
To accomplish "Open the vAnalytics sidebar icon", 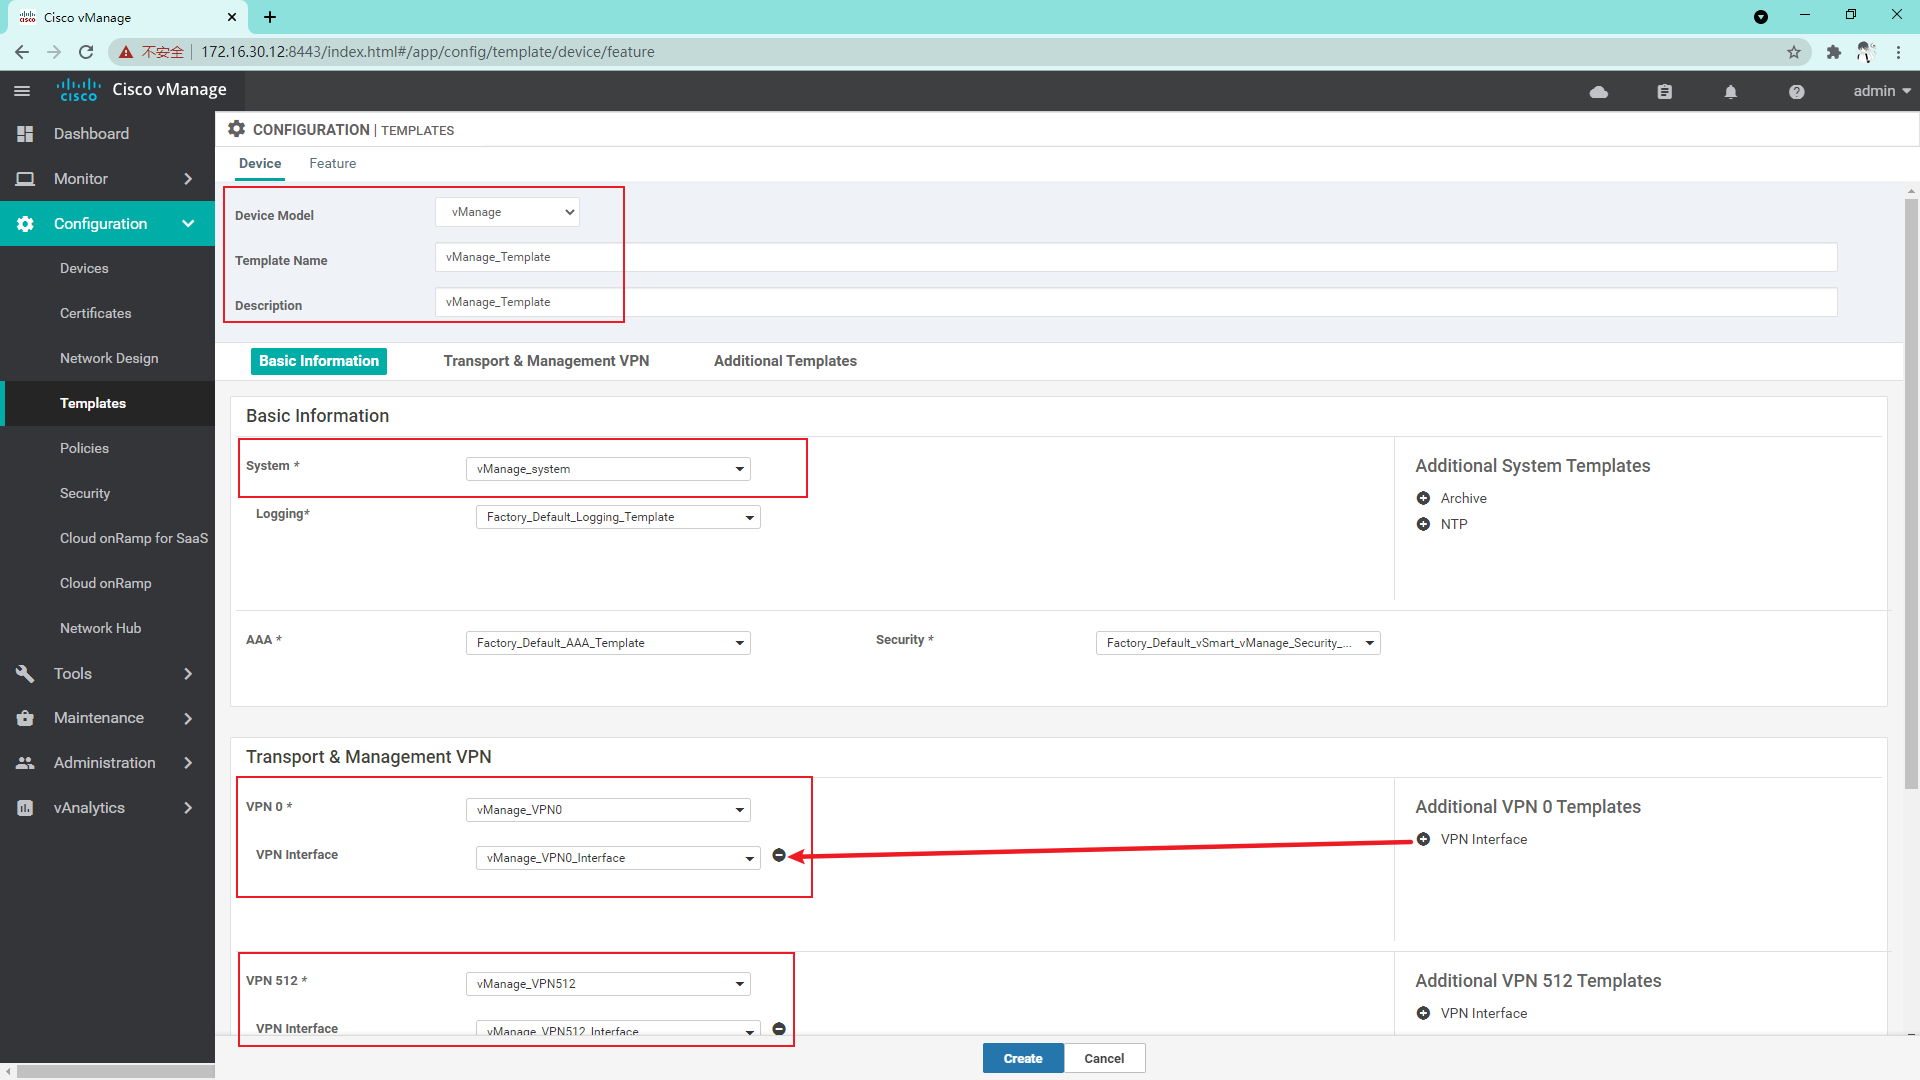I will click(25, 807).
